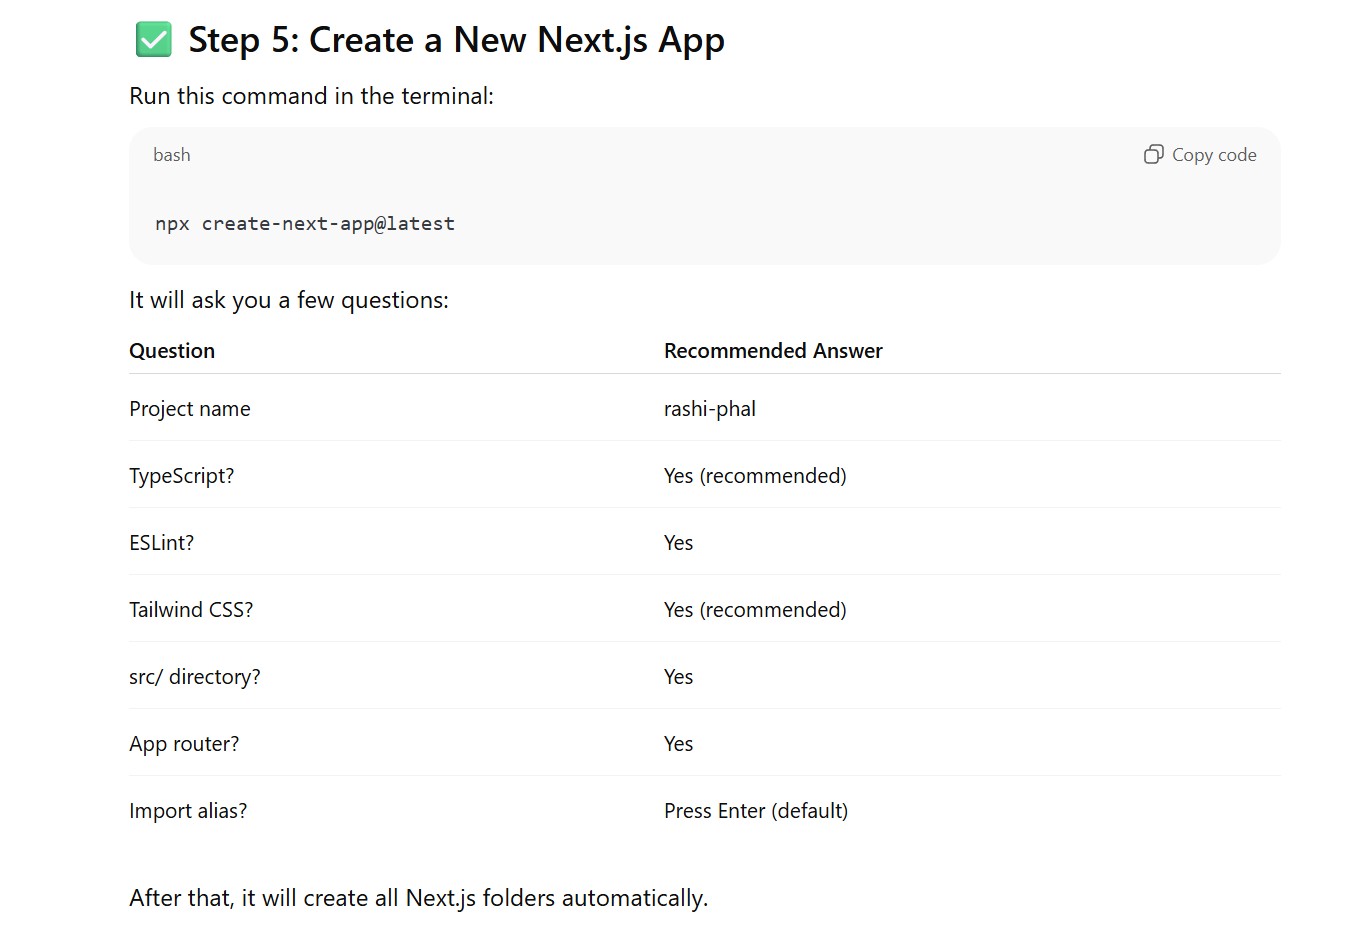Select the "Question" column header
The width and height of the screenshot is (1365, 948).
(172, 351)
